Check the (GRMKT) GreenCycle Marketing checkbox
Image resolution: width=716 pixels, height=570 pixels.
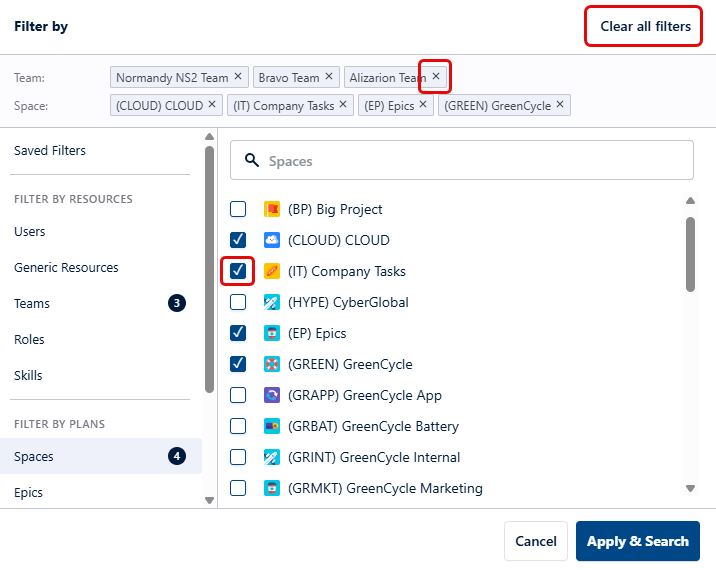point(238,488)
